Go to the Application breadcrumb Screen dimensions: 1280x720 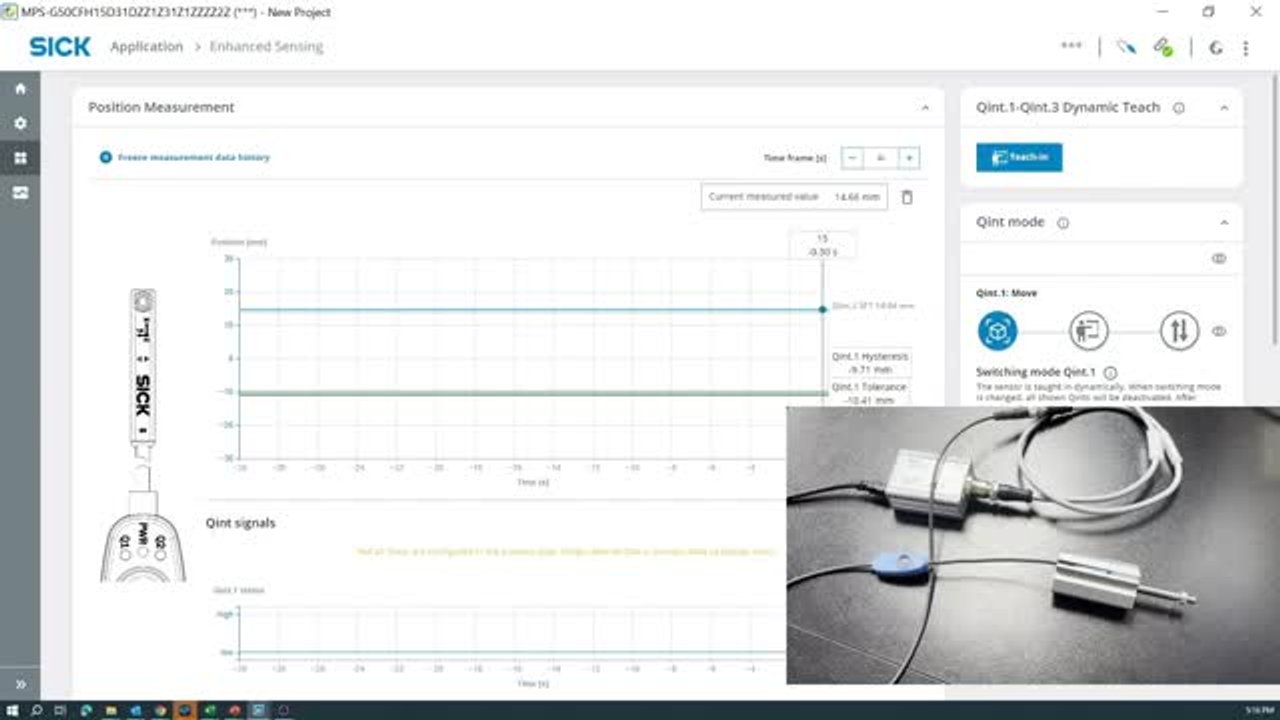147,47
